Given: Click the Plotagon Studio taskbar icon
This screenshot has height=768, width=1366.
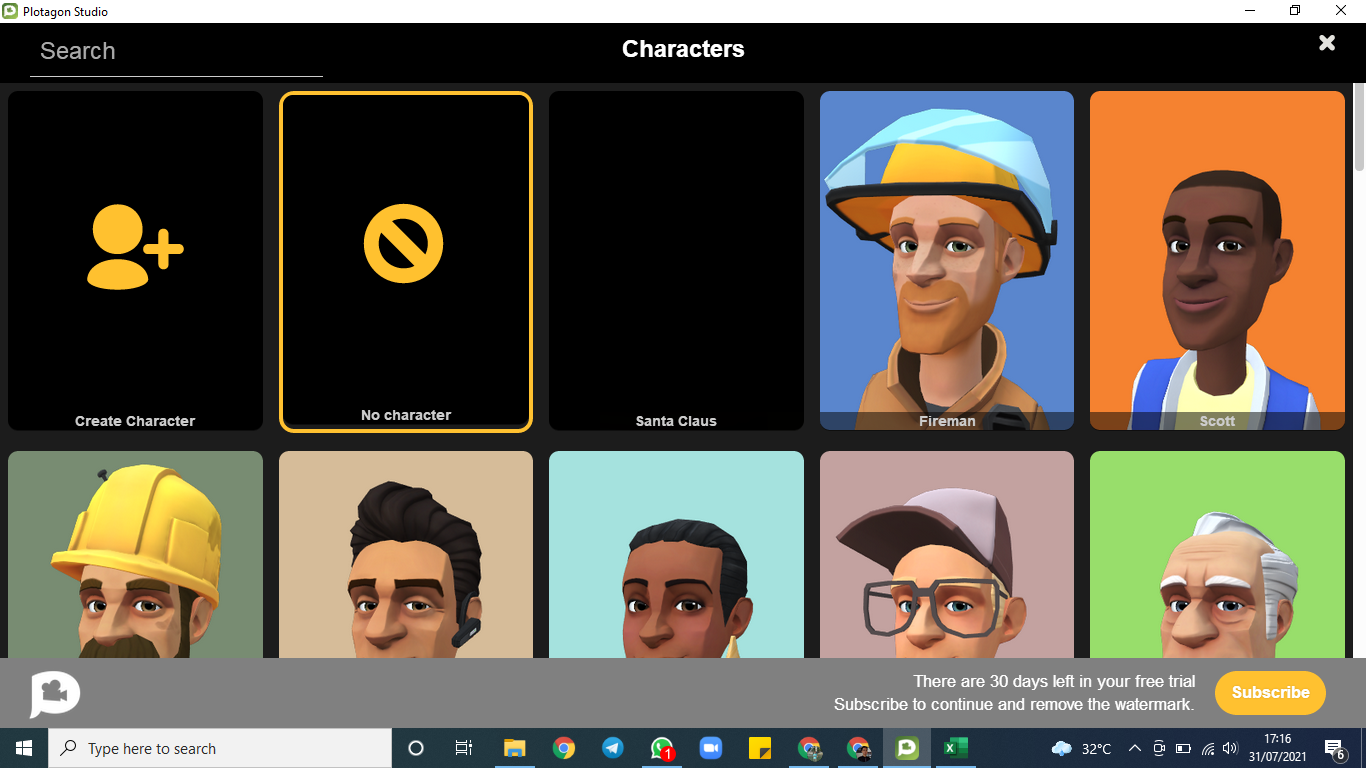Looking at the screenshot, I should pyautogui.click(x=907, y=748).
